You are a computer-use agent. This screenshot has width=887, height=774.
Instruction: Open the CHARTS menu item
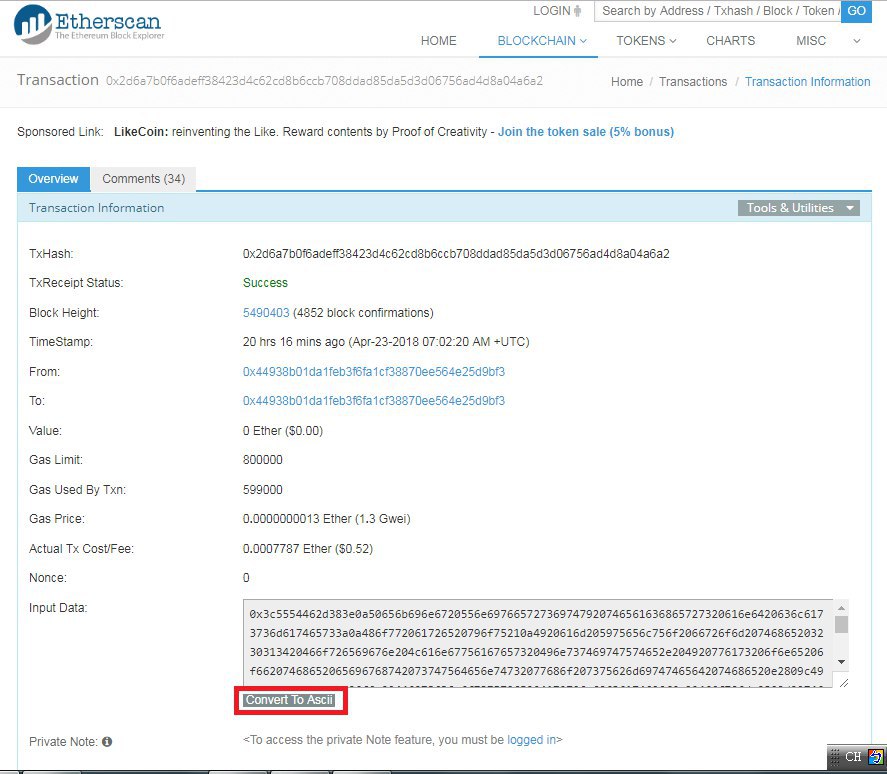[x=730, y=41]
